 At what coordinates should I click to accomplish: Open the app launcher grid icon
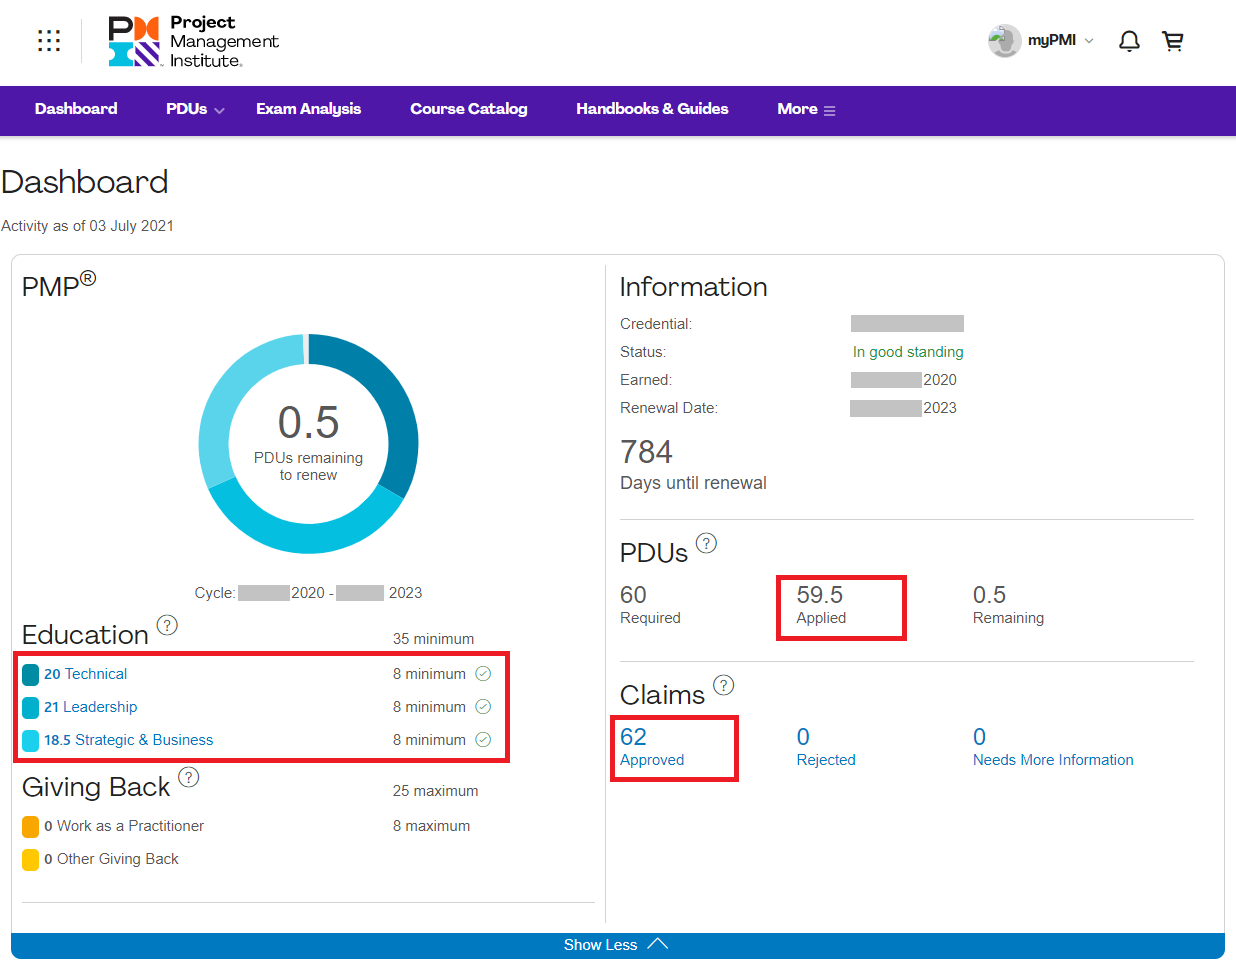[49, 40]
